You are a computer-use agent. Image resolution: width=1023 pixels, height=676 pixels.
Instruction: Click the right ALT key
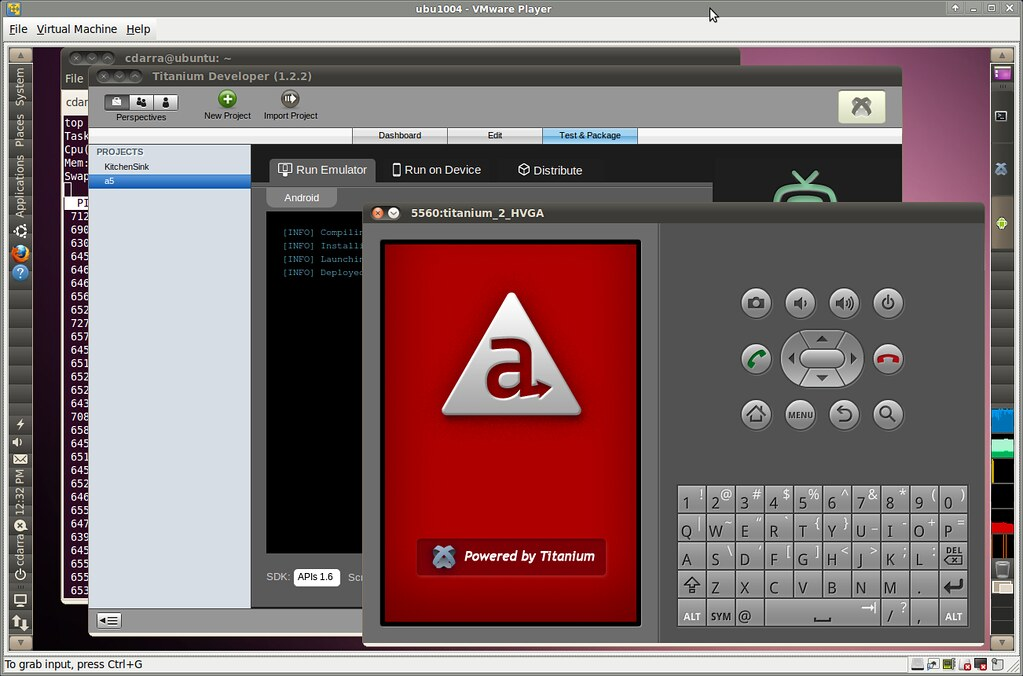pos(953,615)
